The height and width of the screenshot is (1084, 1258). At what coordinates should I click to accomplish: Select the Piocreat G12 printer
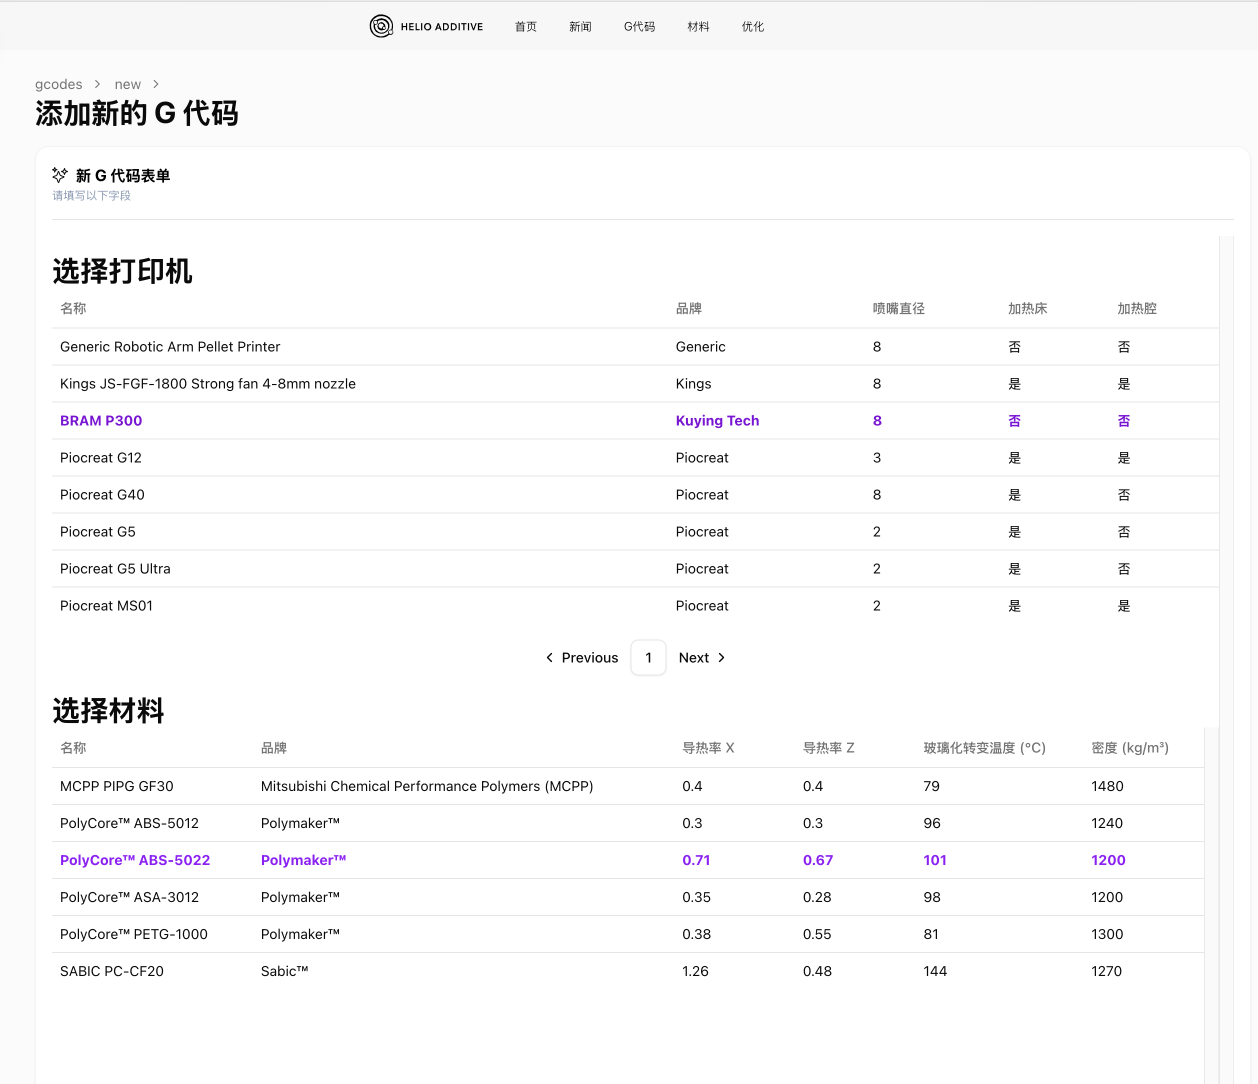pos(635,458)
